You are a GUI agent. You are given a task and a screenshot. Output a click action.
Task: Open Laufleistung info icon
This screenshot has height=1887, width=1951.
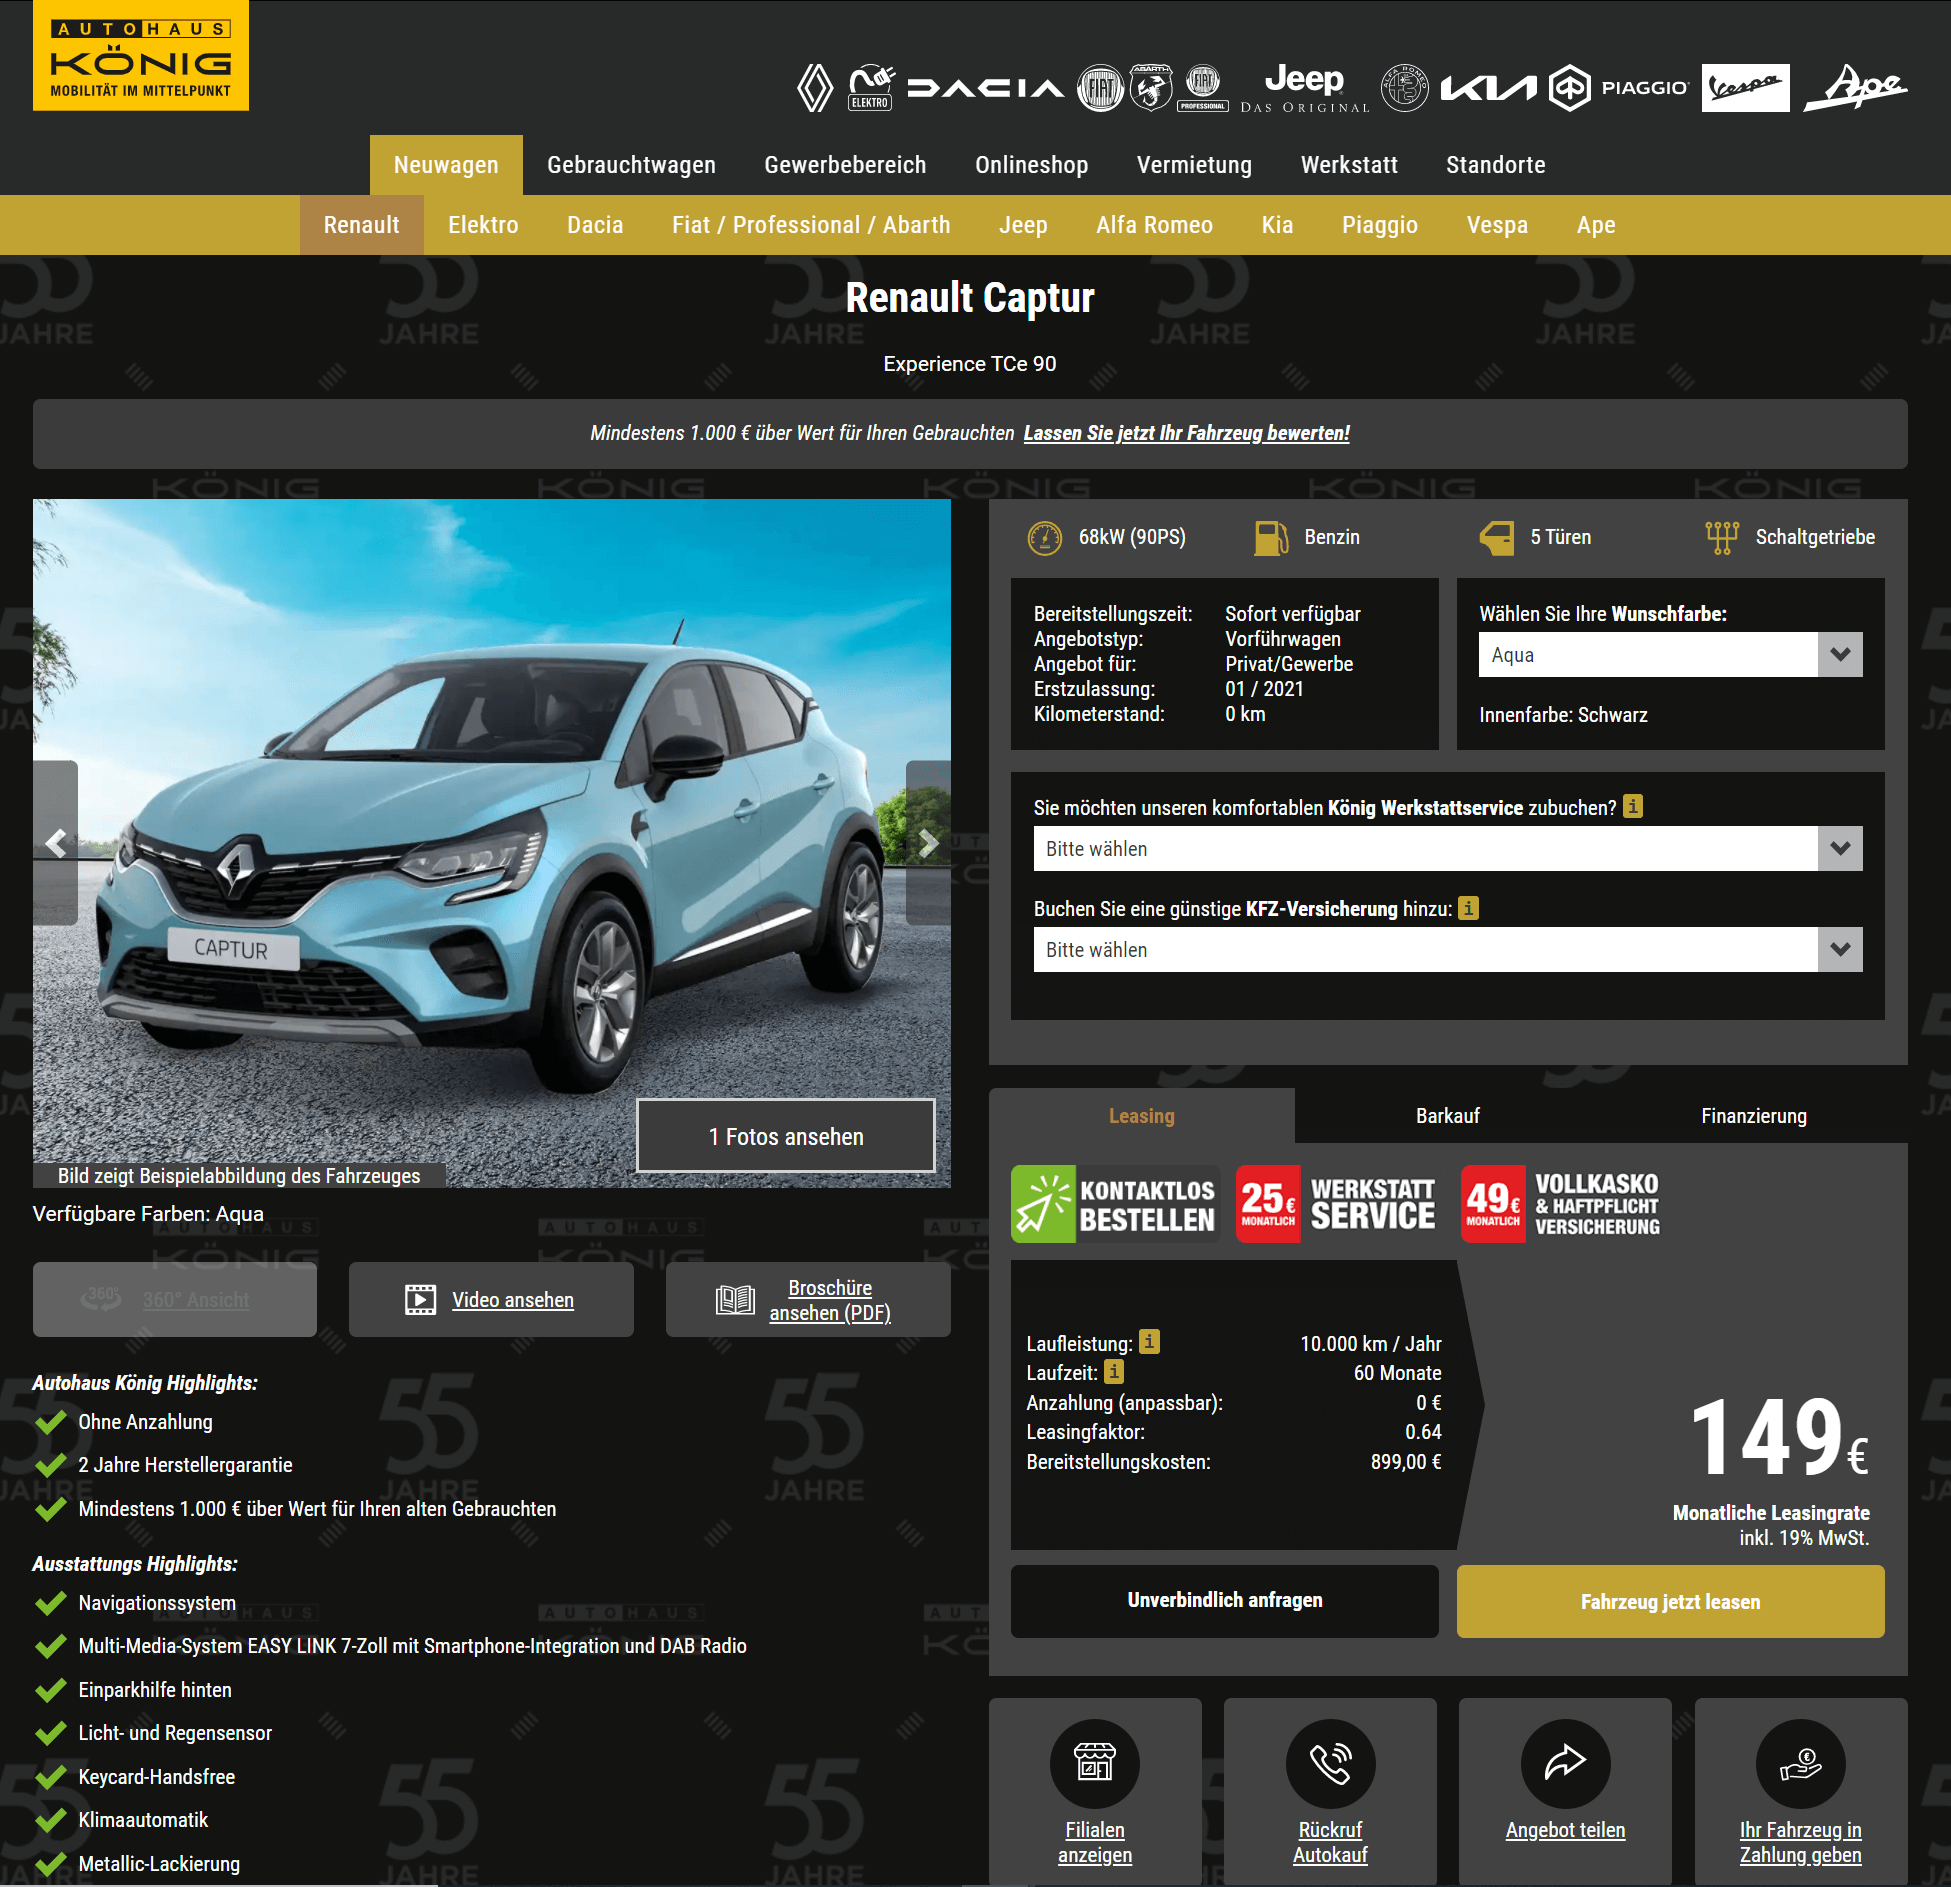[x=1150, y=1342]
